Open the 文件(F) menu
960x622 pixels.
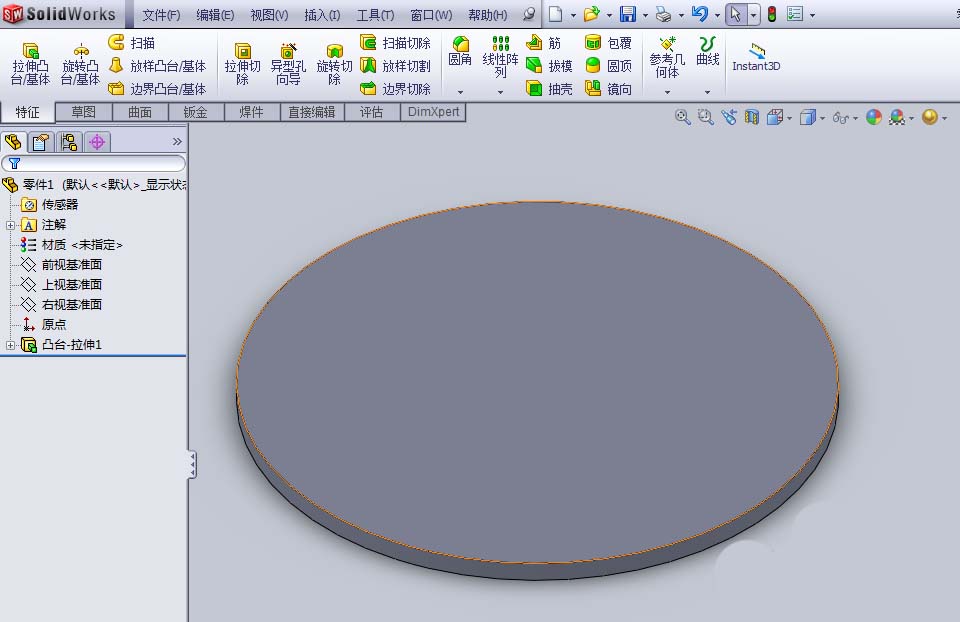point(161,15)
